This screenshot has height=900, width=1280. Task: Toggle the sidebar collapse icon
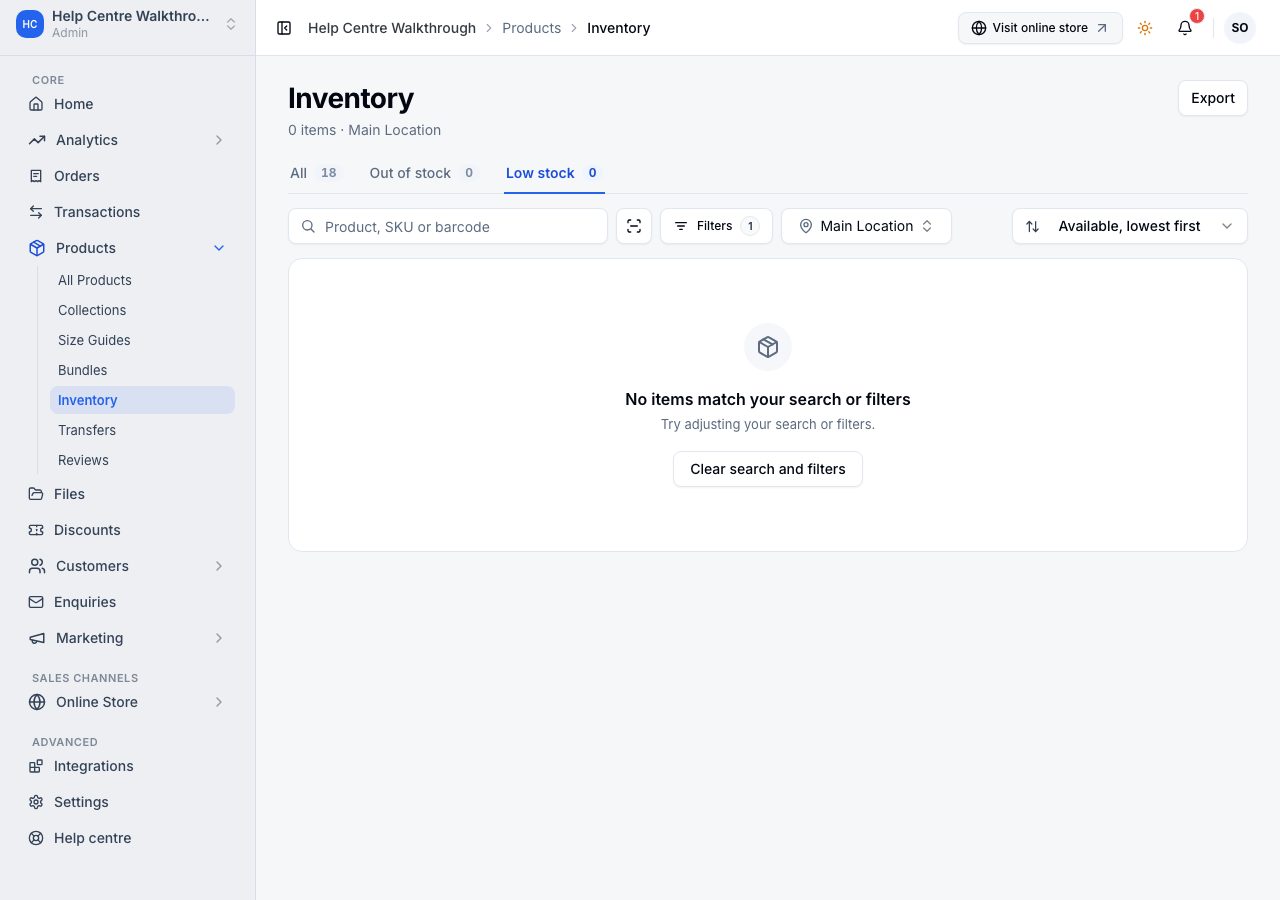pos(284,28)
